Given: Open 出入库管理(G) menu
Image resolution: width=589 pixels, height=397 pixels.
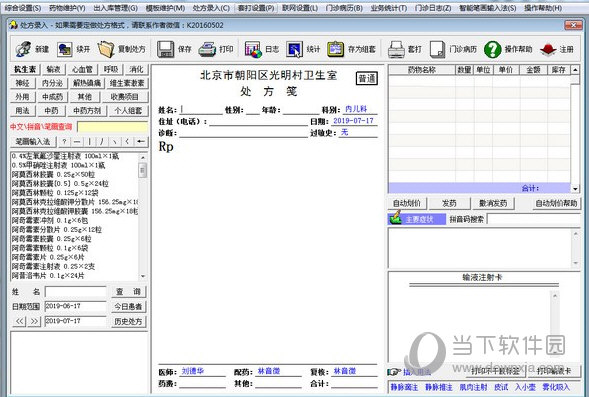Looking at the screenshot, I should pos(115,8).
